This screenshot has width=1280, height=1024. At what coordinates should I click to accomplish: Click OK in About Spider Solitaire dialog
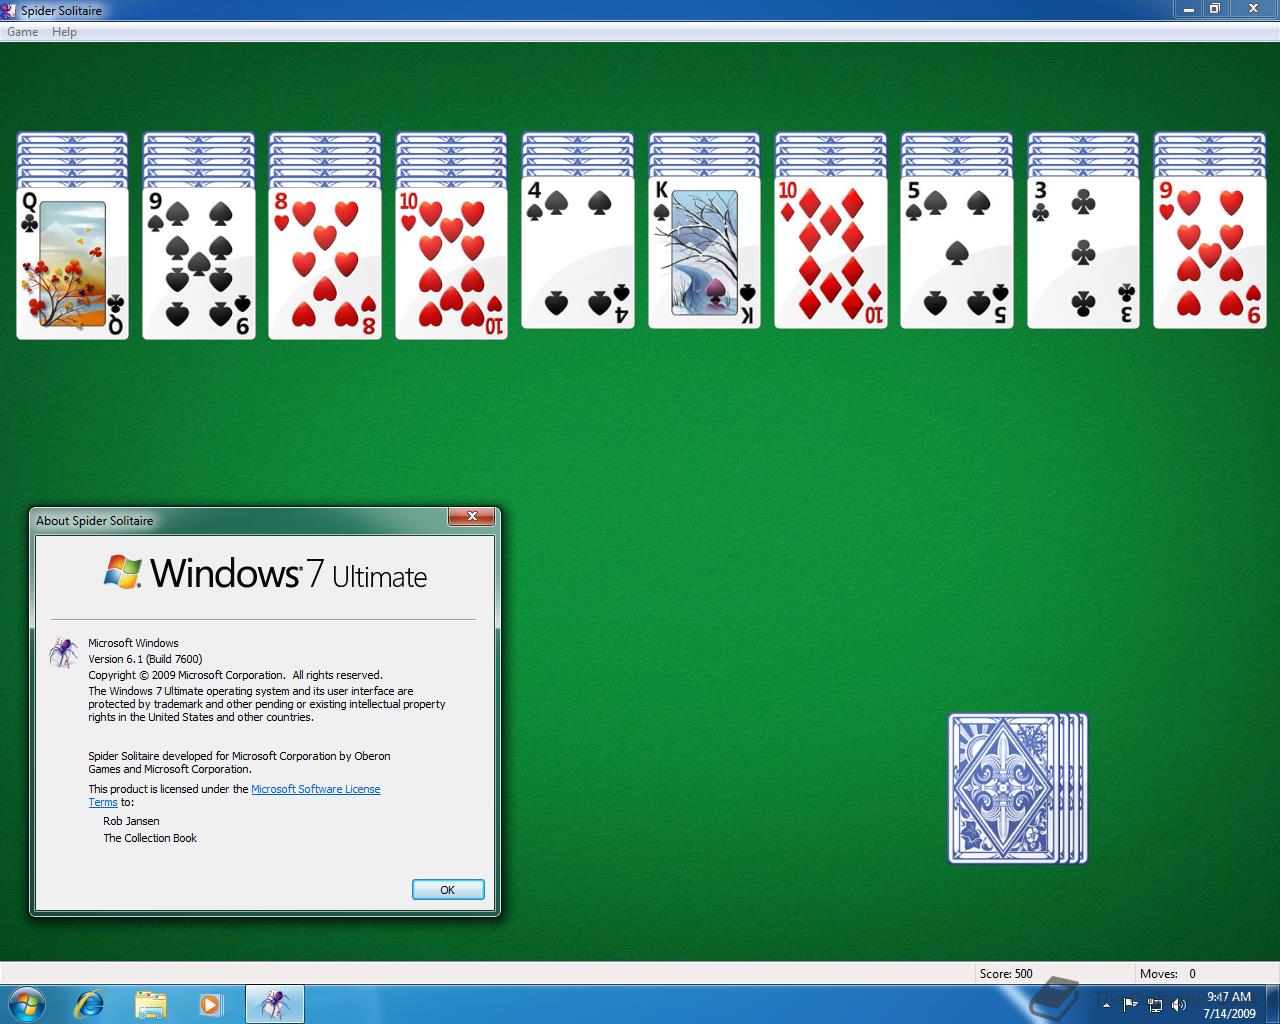[448, 889]
